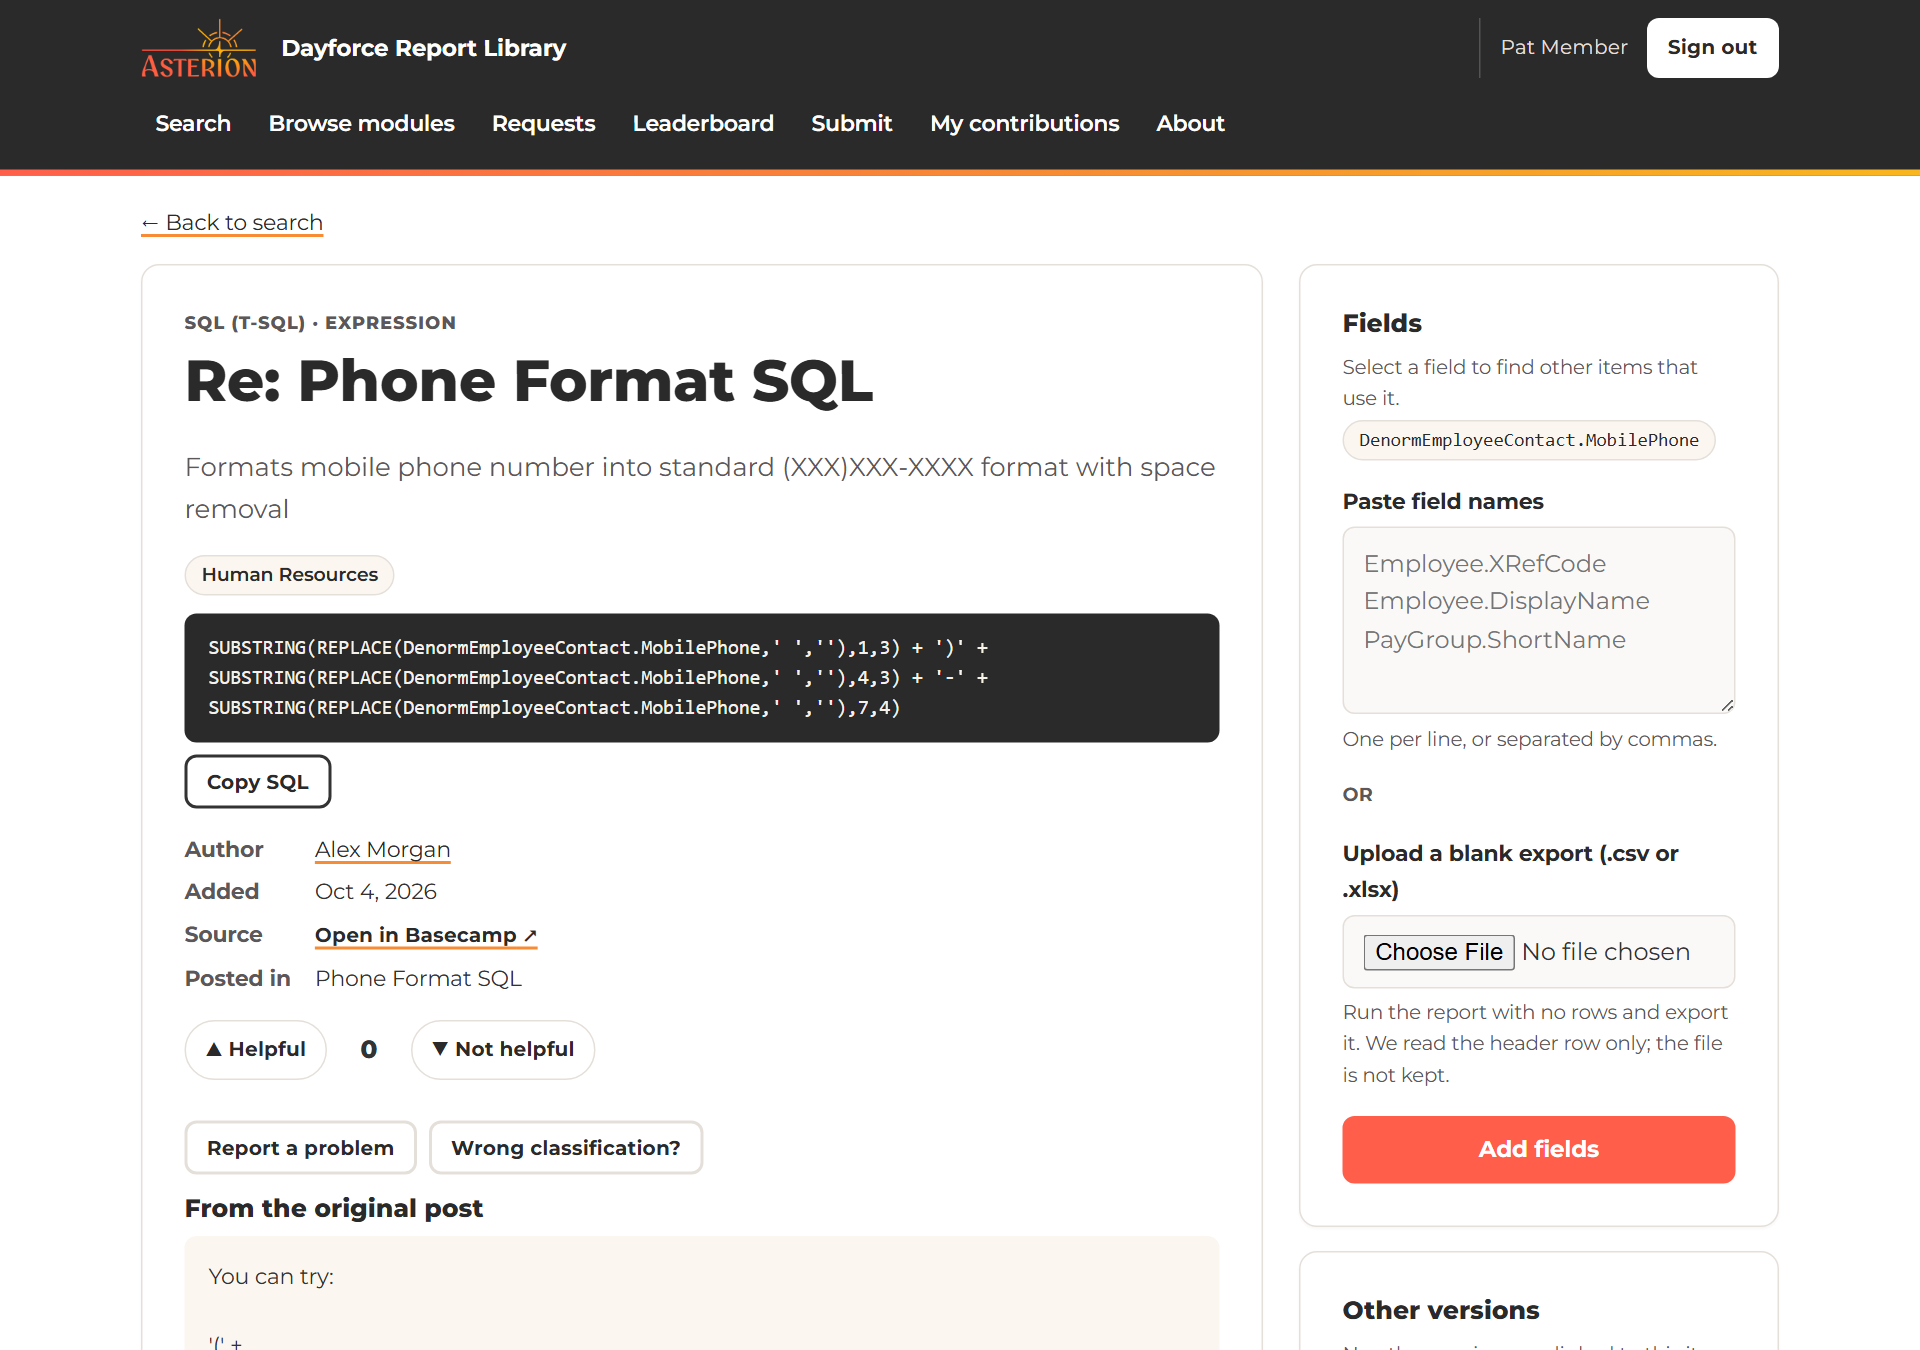Click the Copy SQL button

point(258,782)
